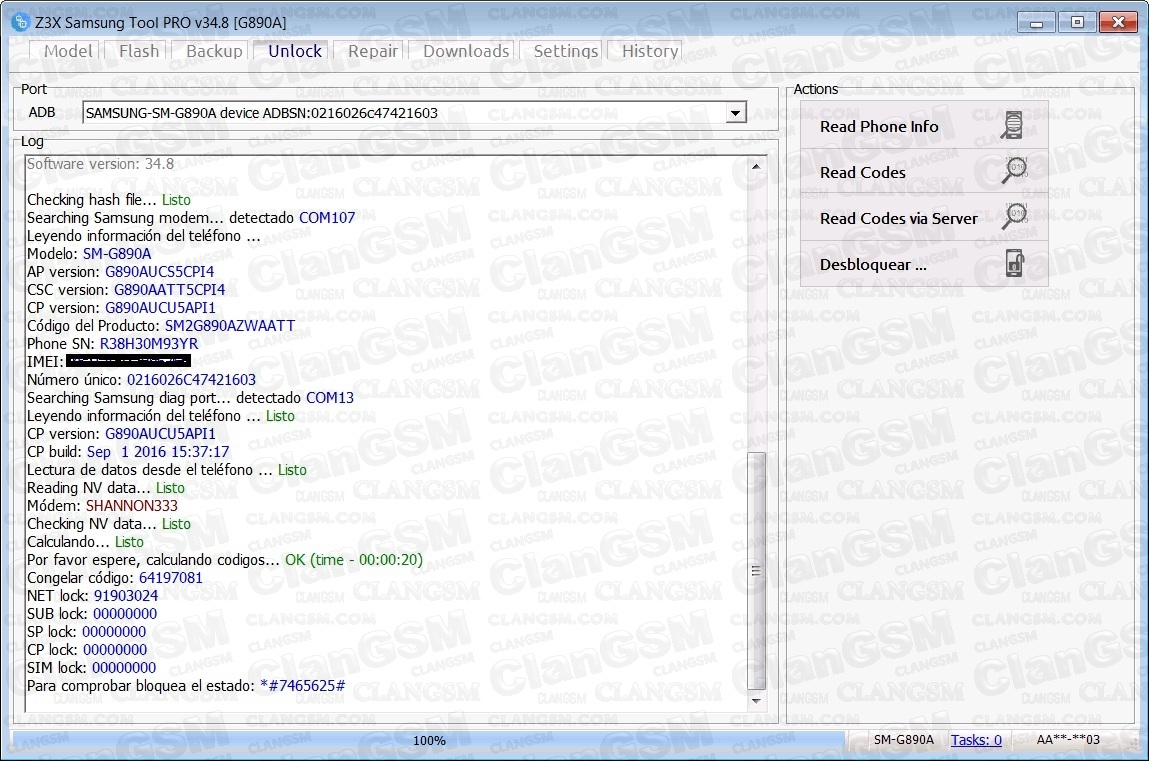
Task: Click the Desbloquear ... button
Action: [x=923, y=264]
